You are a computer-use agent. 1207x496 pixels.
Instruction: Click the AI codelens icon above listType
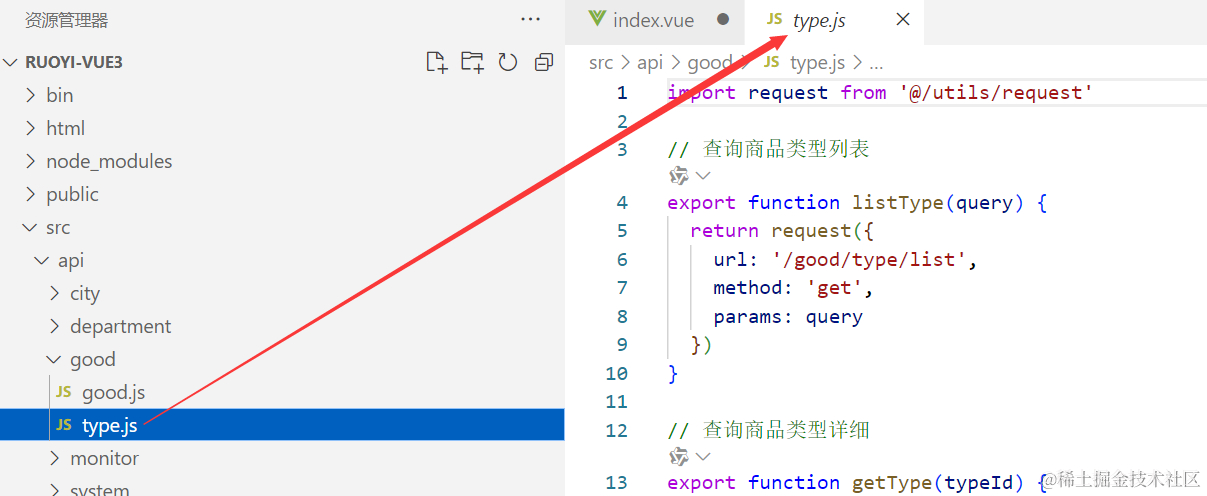(679, 176)
